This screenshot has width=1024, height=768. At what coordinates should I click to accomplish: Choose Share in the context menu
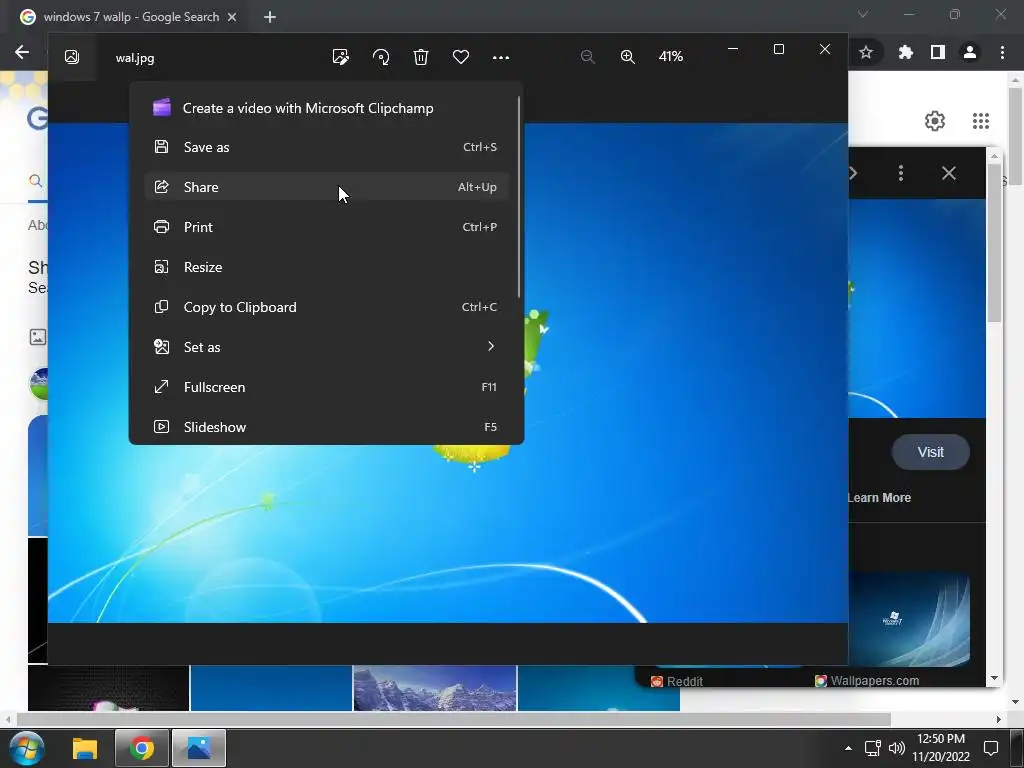coord(326,187)
